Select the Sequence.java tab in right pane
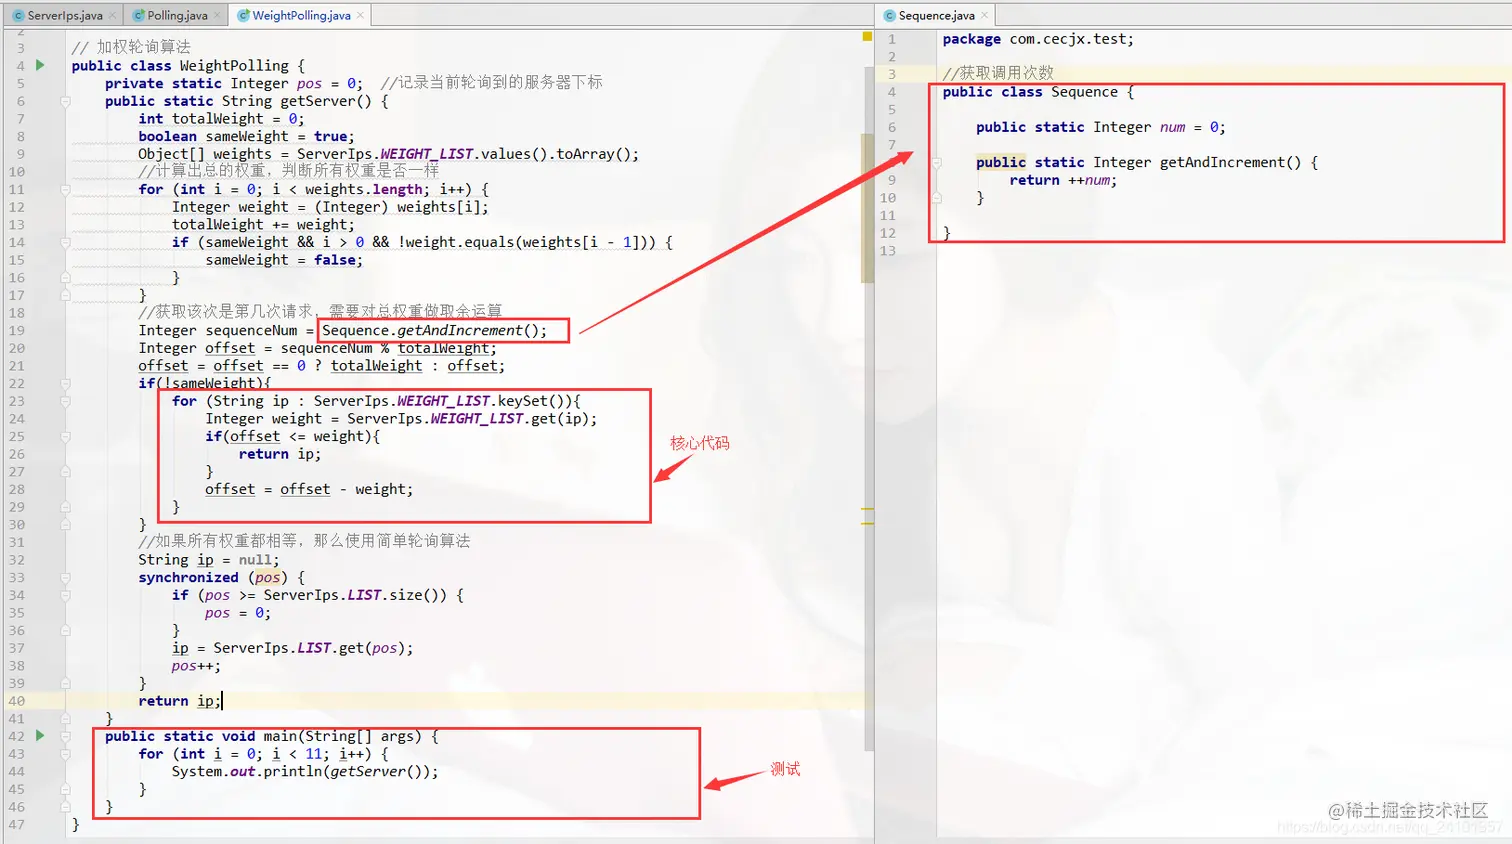Viewport: 1512px width, 844px height. (936, 15)
